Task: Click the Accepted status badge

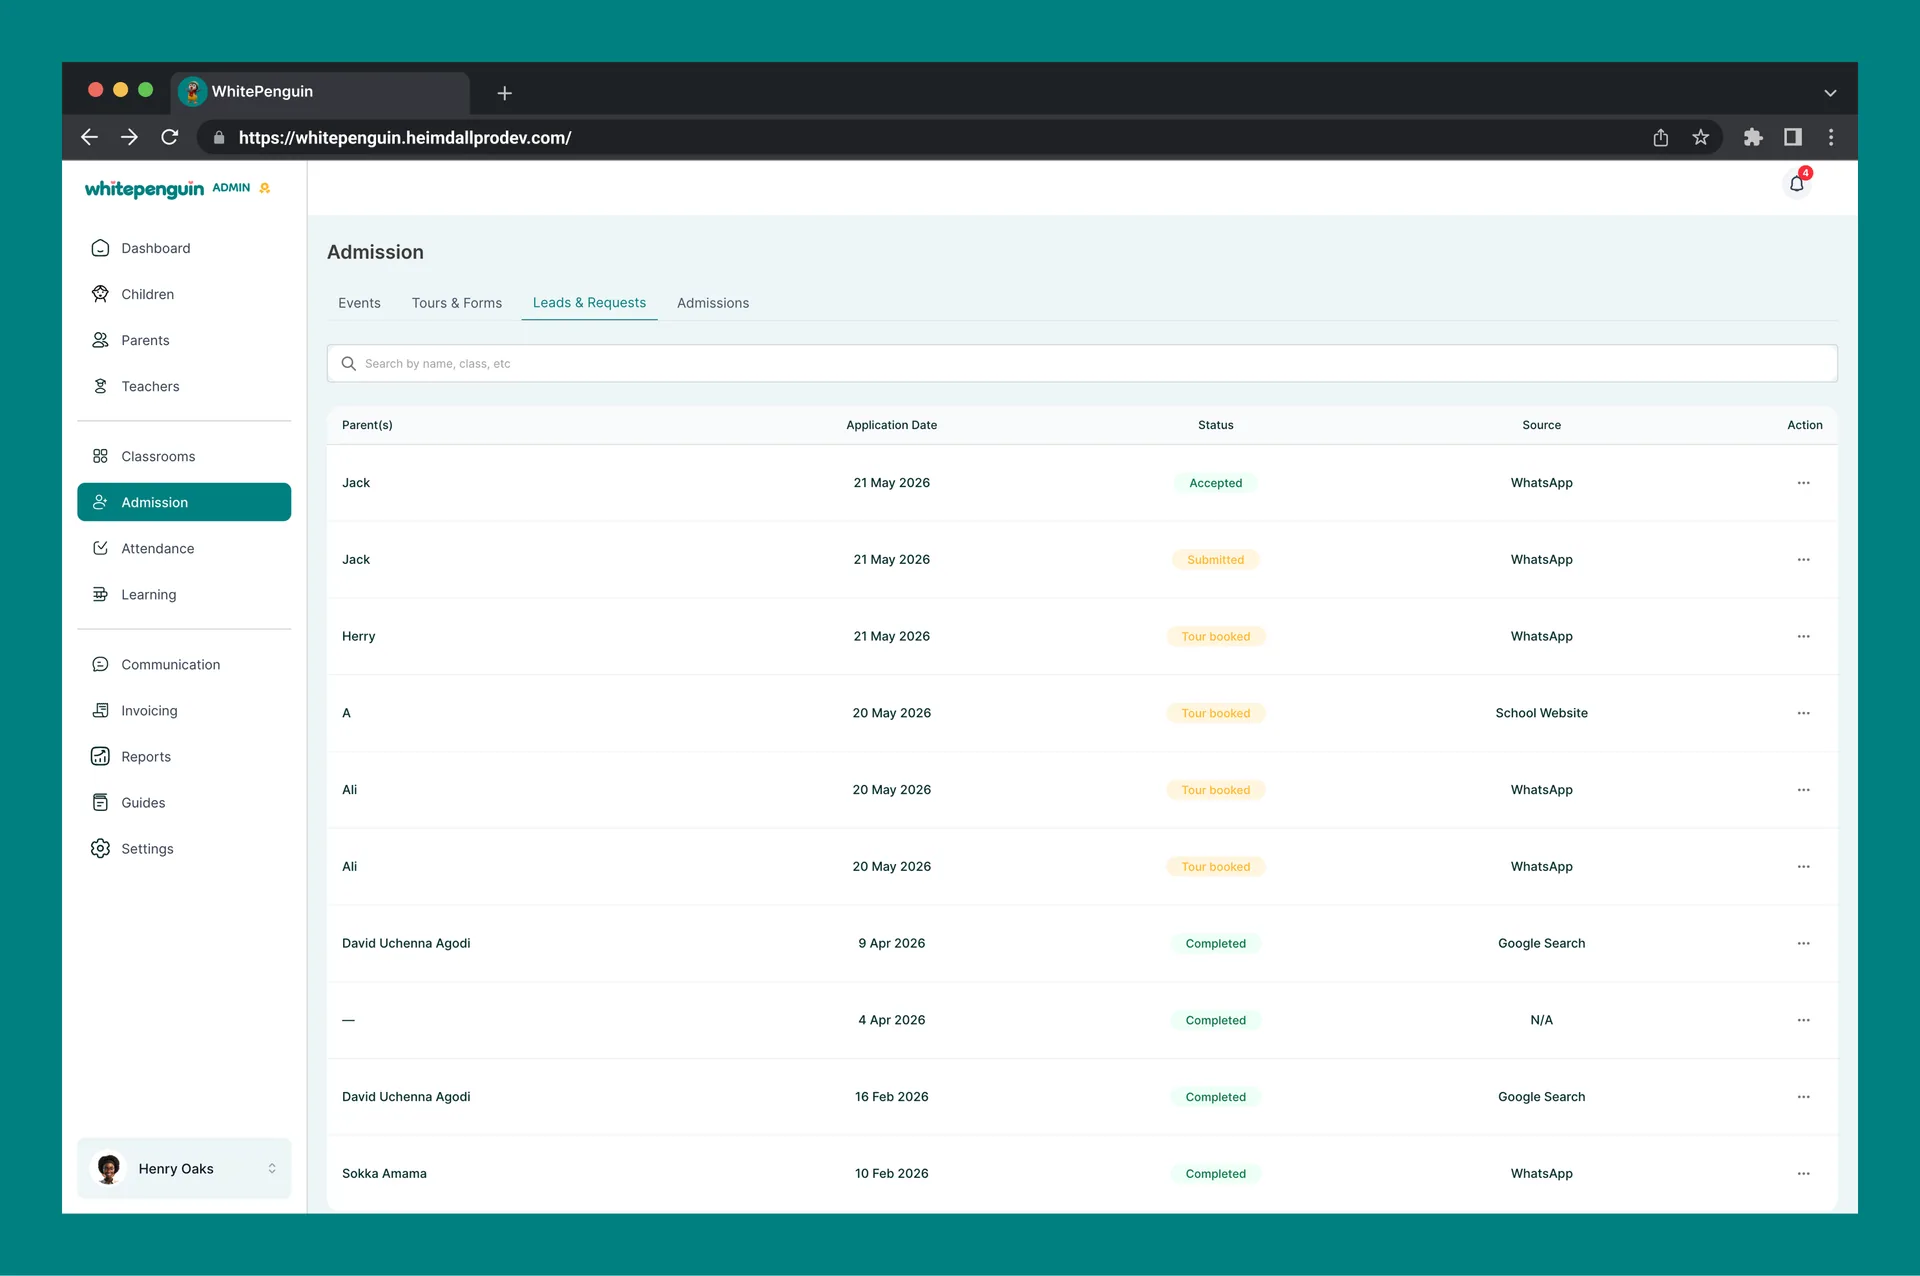Action: (x=1215, y=483)
